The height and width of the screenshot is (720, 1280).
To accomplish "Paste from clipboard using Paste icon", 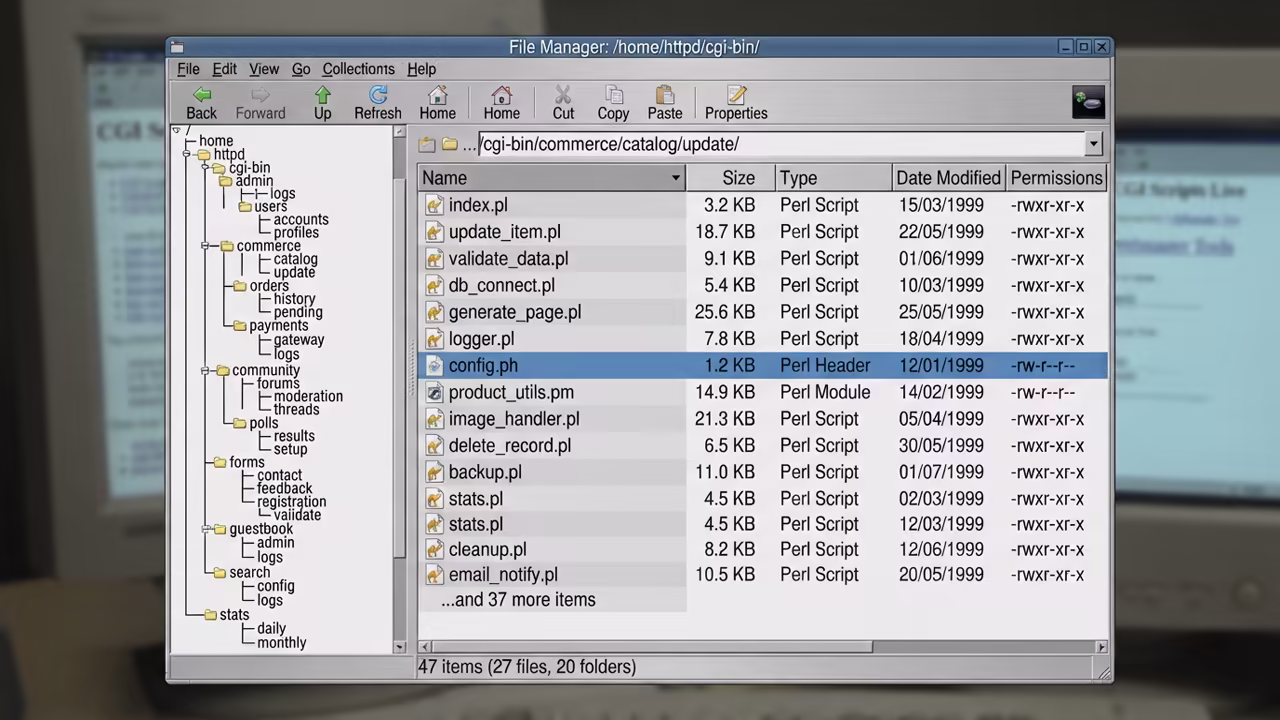I will pyautogui.click(x=665, y=103).
